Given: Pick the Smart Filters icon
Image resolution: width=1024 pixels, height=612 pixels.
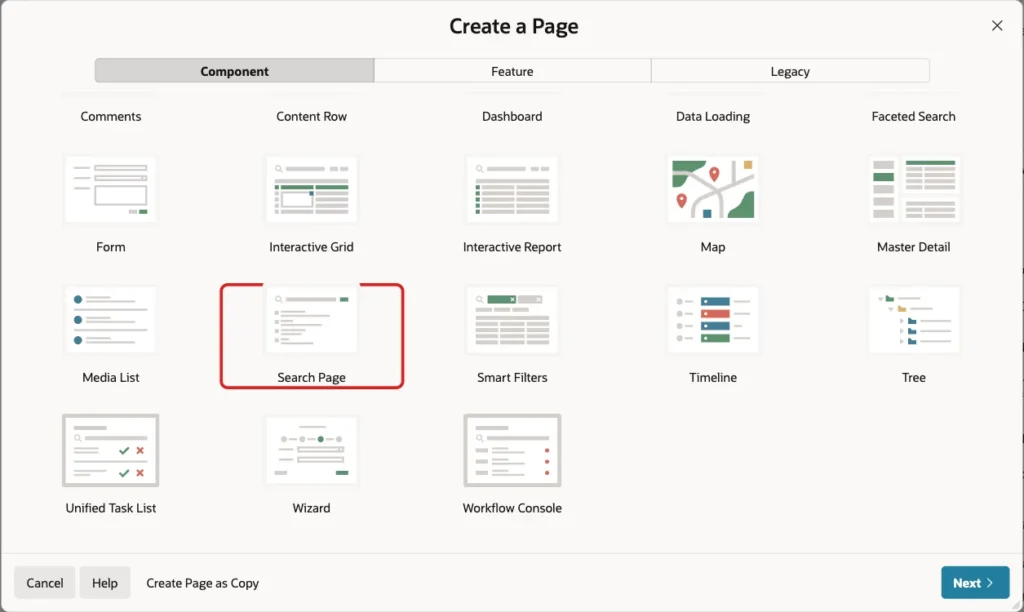Looking at the screenshot, I should tap(512, 320).
